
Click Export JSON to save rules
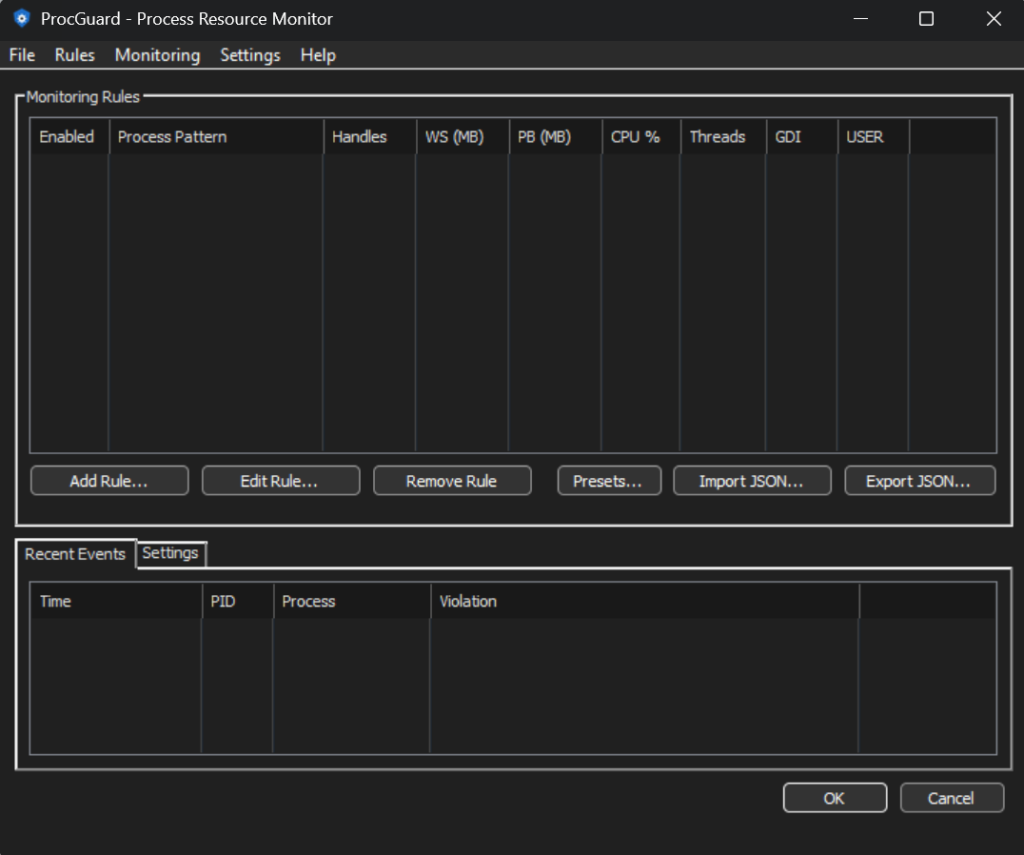(x=919, y=480)
